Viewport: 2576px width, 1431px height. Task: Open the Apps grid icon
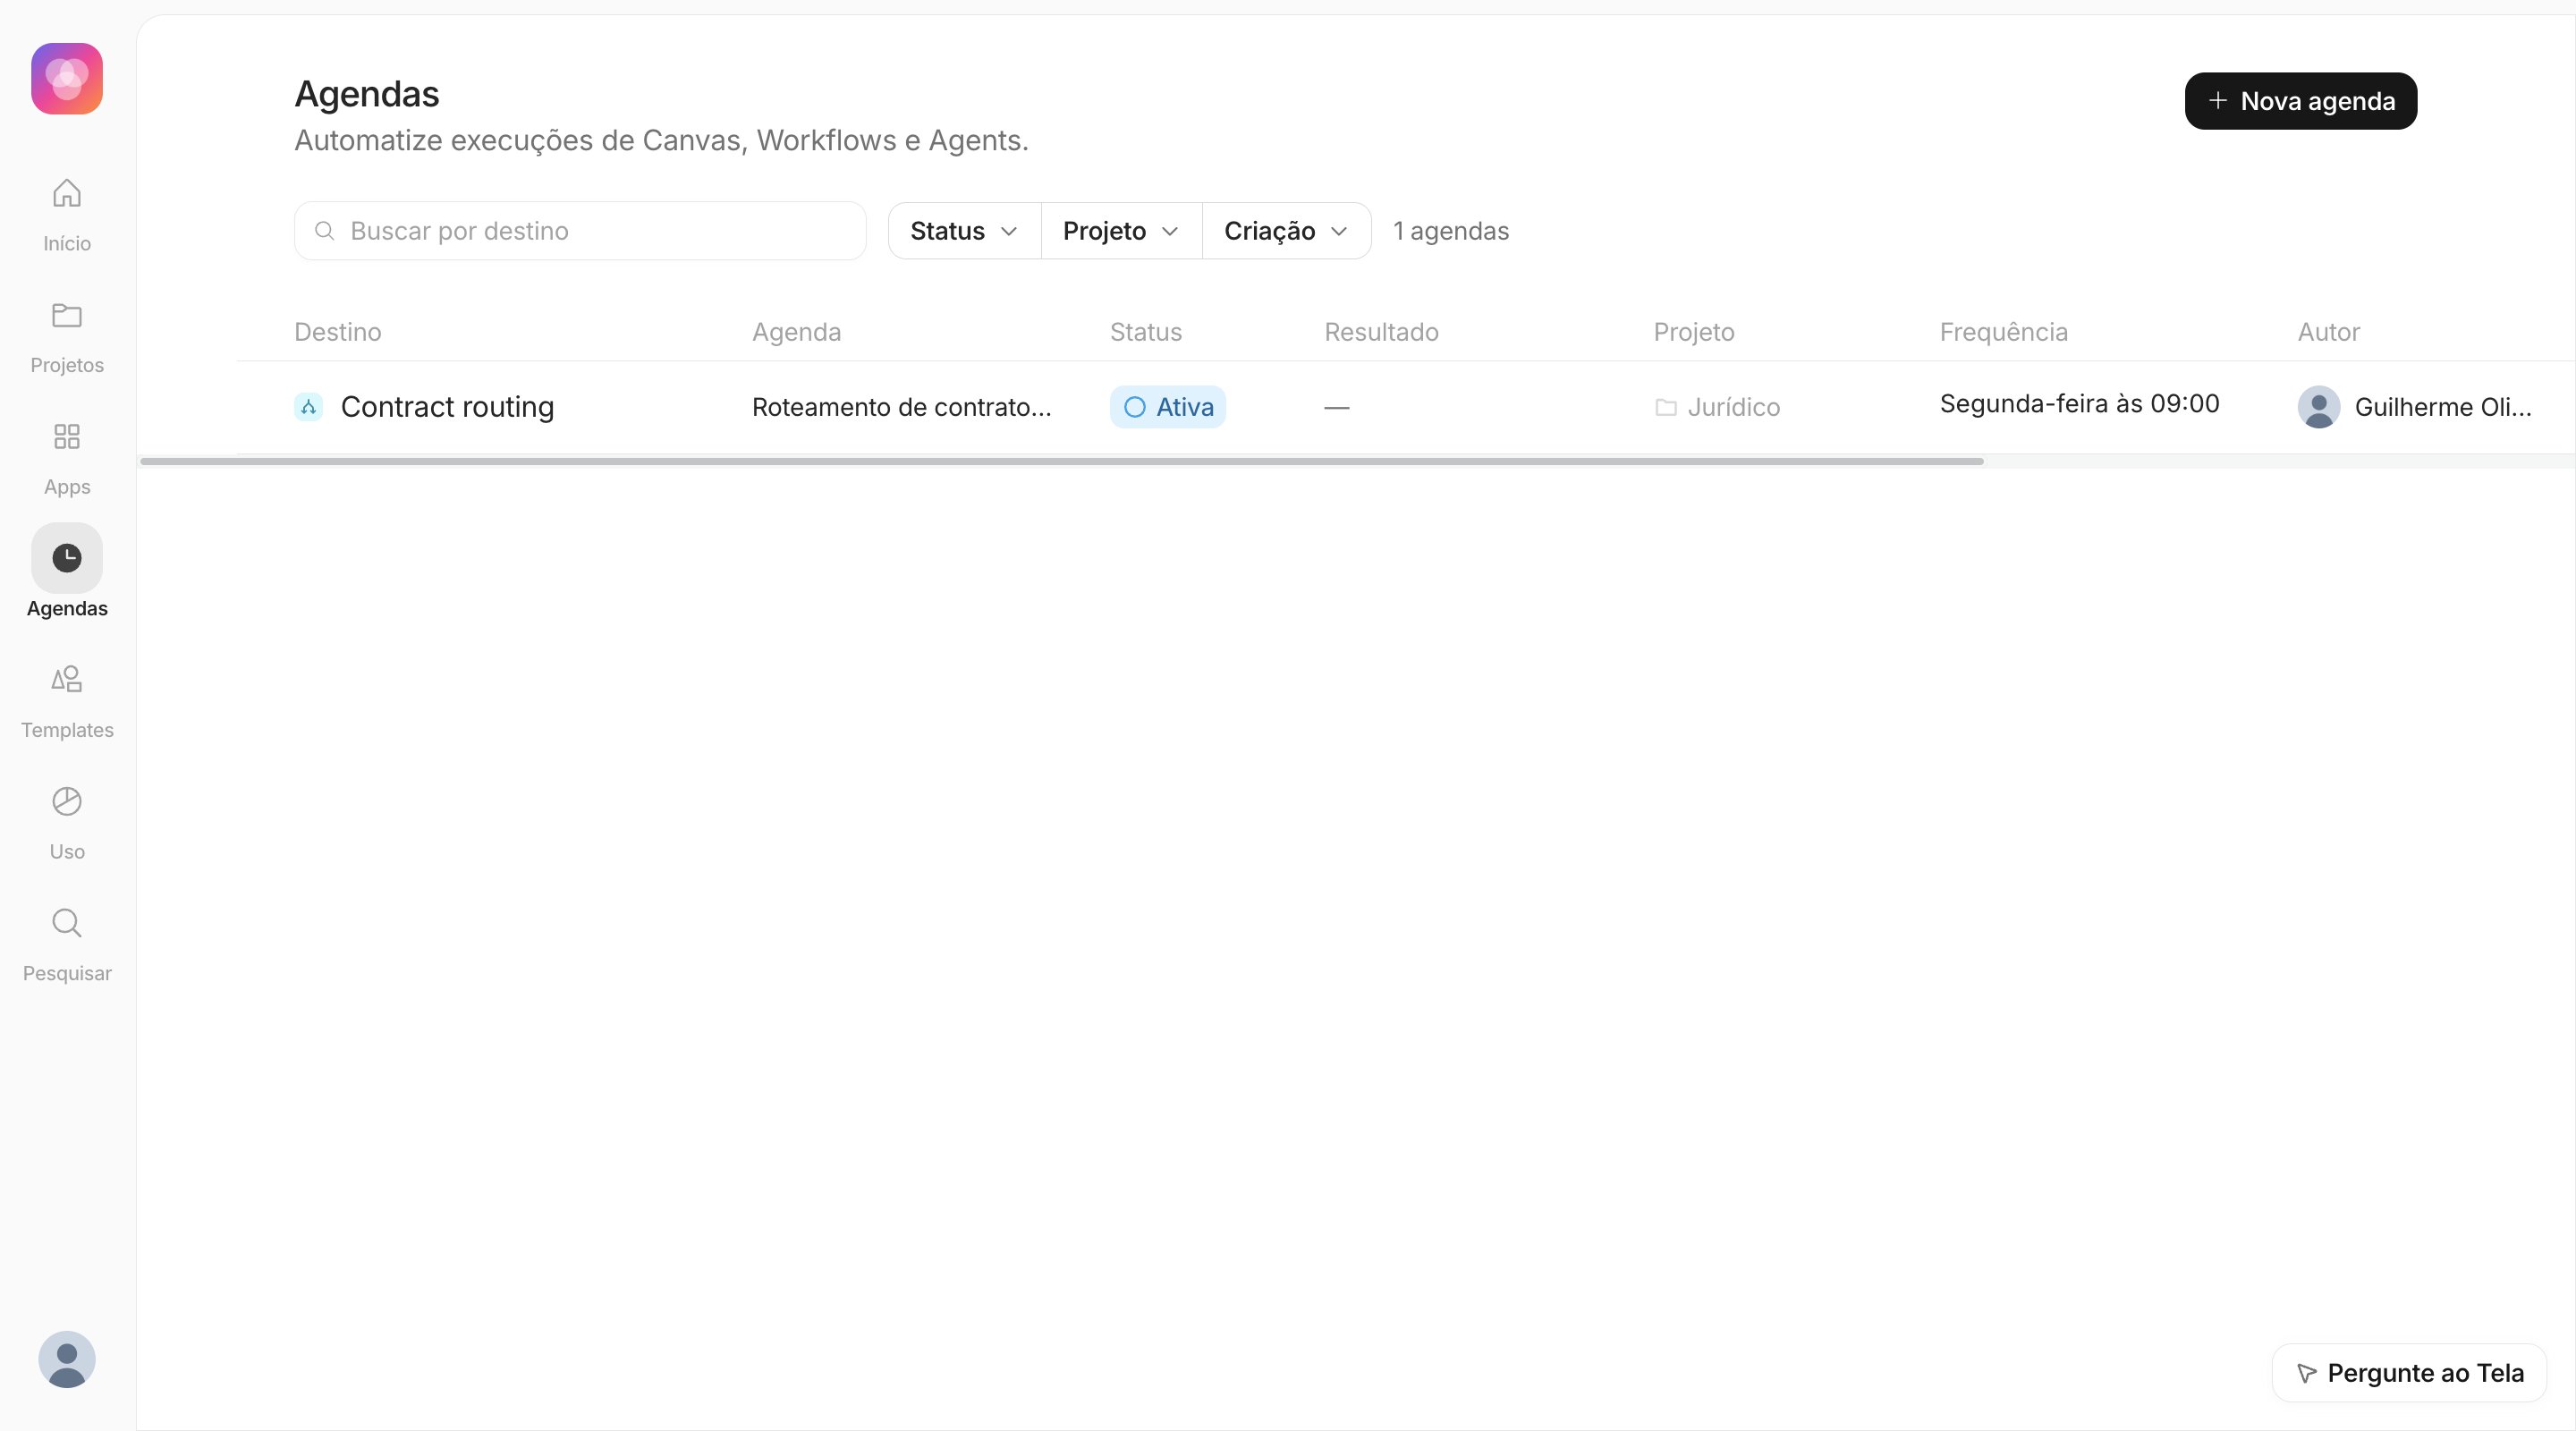click(67, 437)
